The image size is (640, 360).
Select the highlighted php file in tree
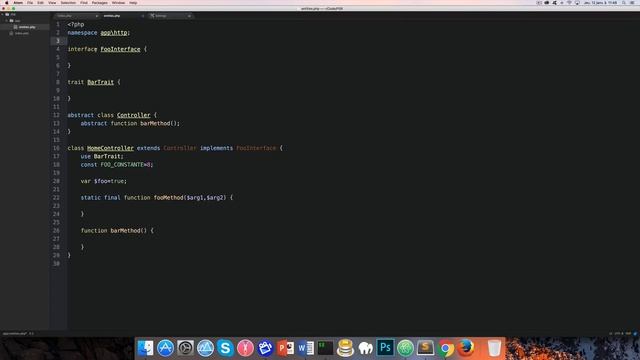coord(25,27)
